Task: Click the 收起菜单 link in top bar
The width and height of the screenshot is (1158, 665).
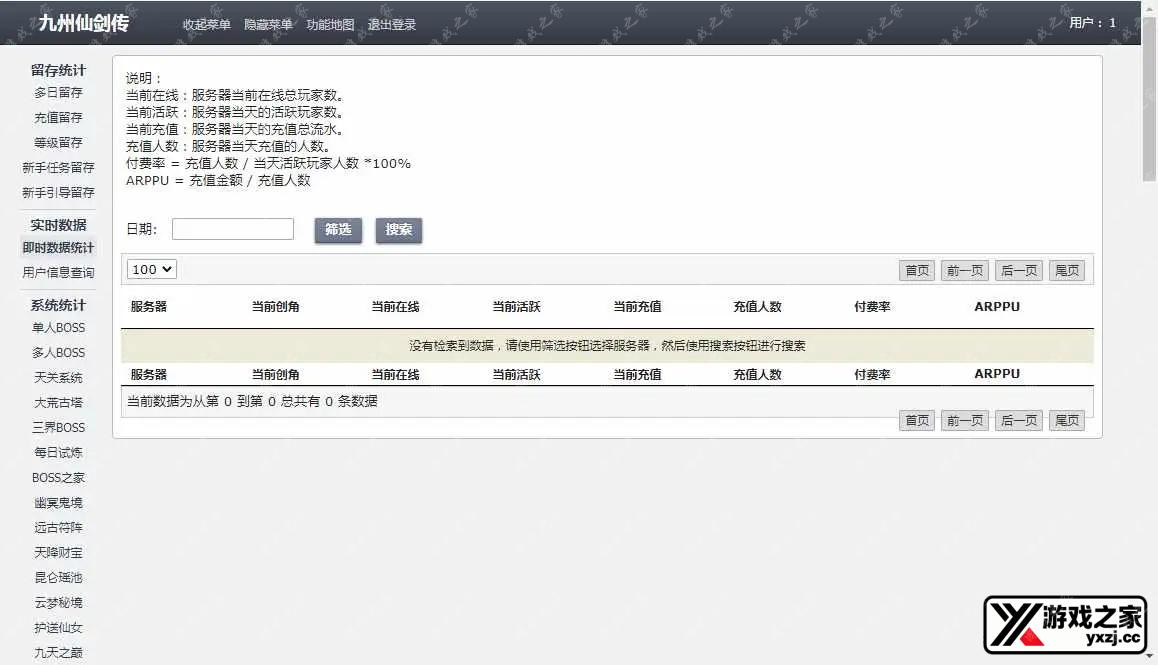Action: (x=207, y=25)
